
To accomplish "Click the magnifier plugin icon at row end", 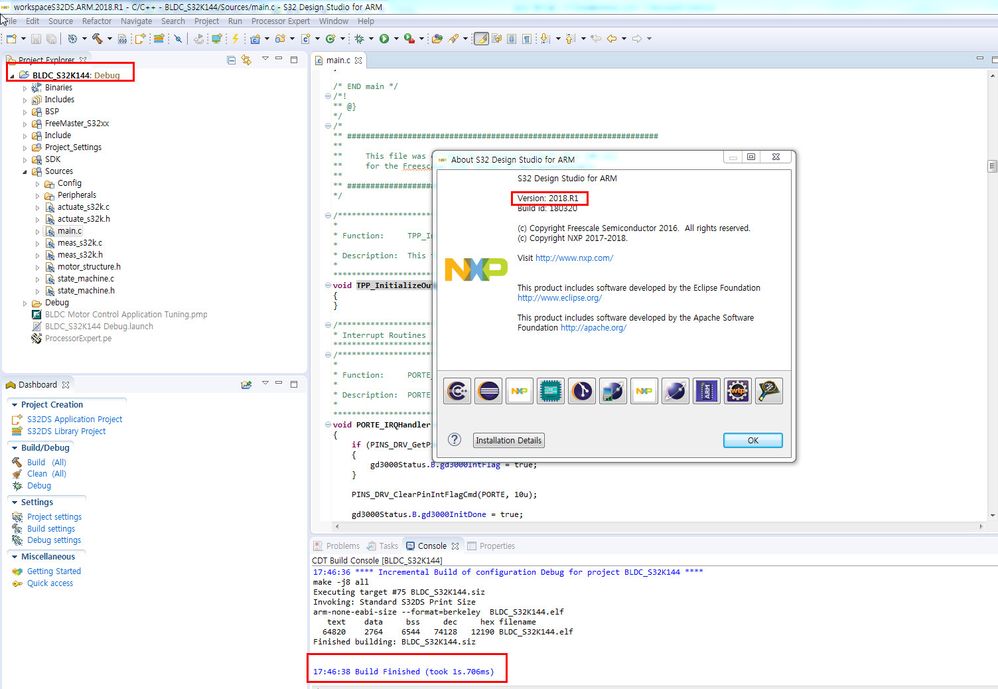I will pos(769,391).
